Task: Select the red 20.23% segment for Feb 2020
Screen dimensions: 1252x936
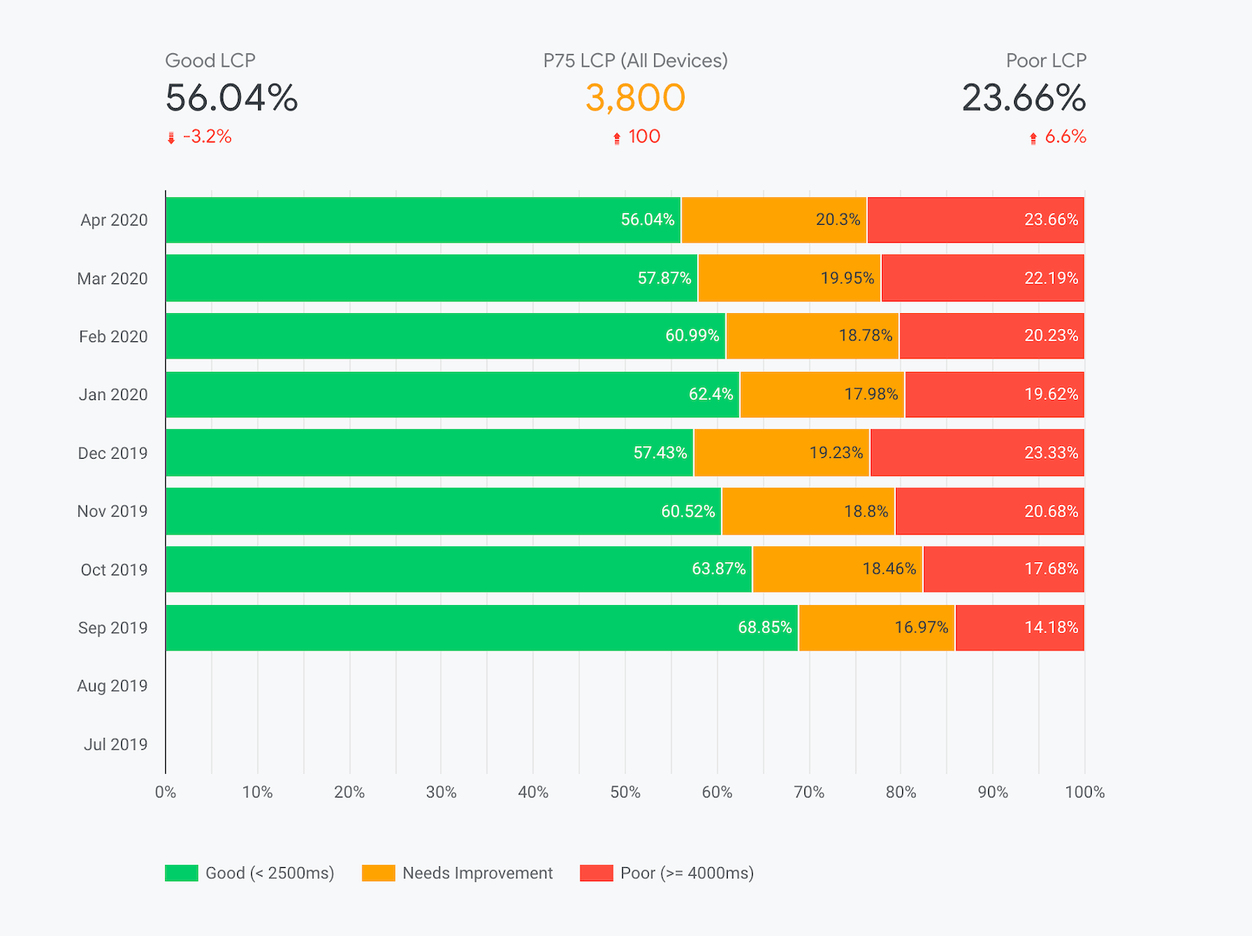Action: click(x=991, y=336)
